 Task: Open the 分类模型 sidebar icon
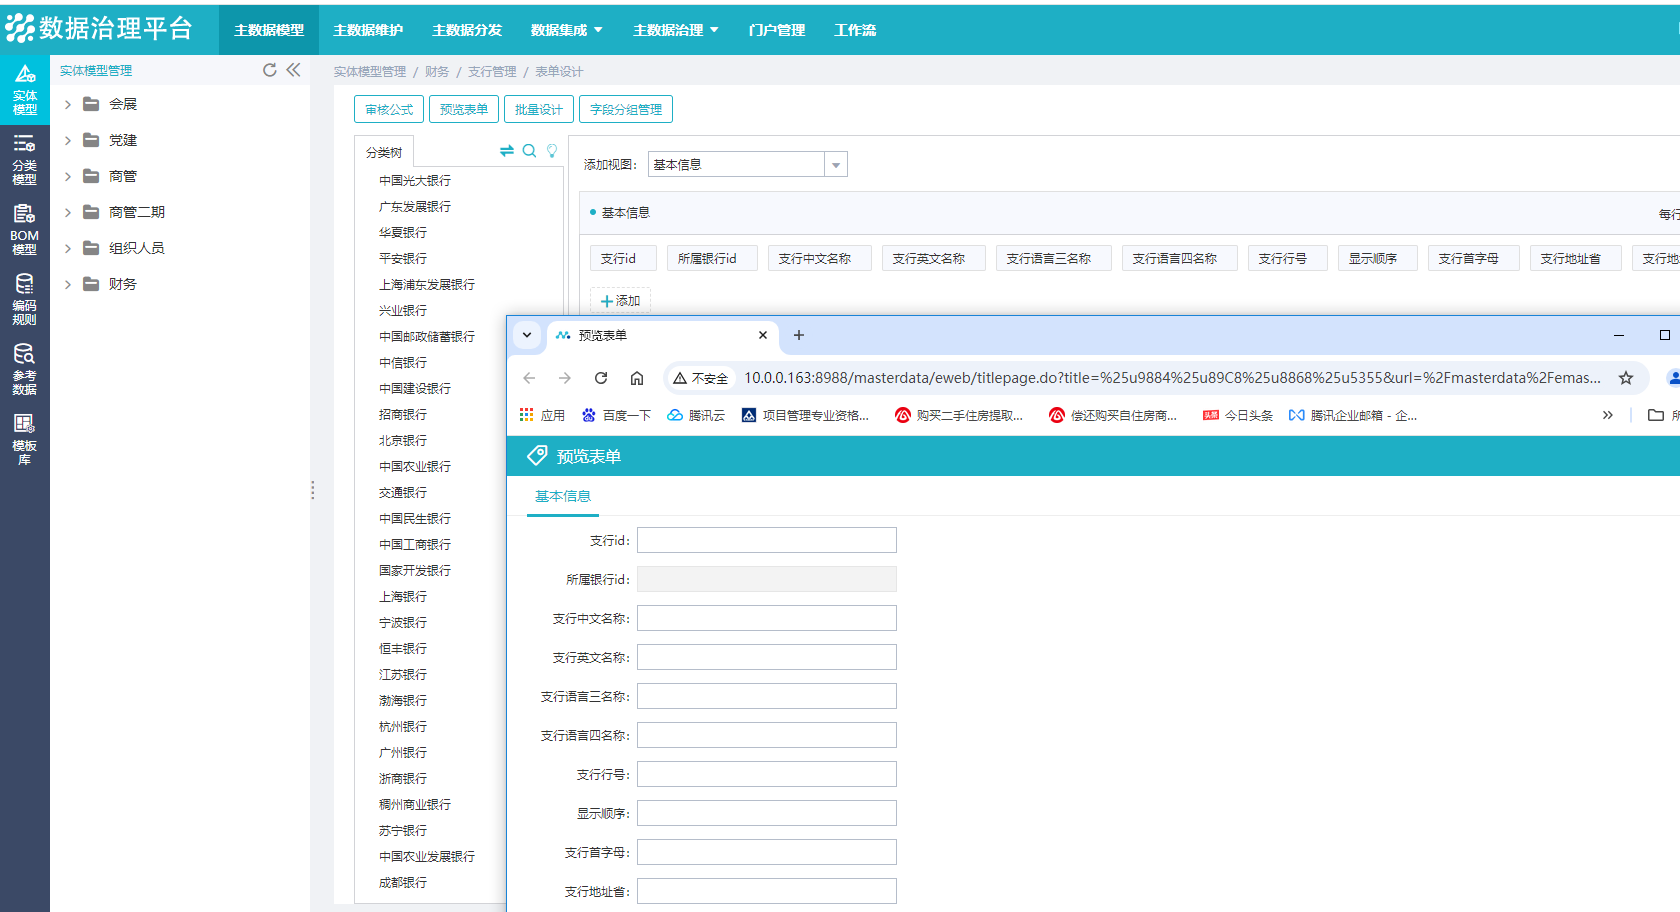point(24,159)
